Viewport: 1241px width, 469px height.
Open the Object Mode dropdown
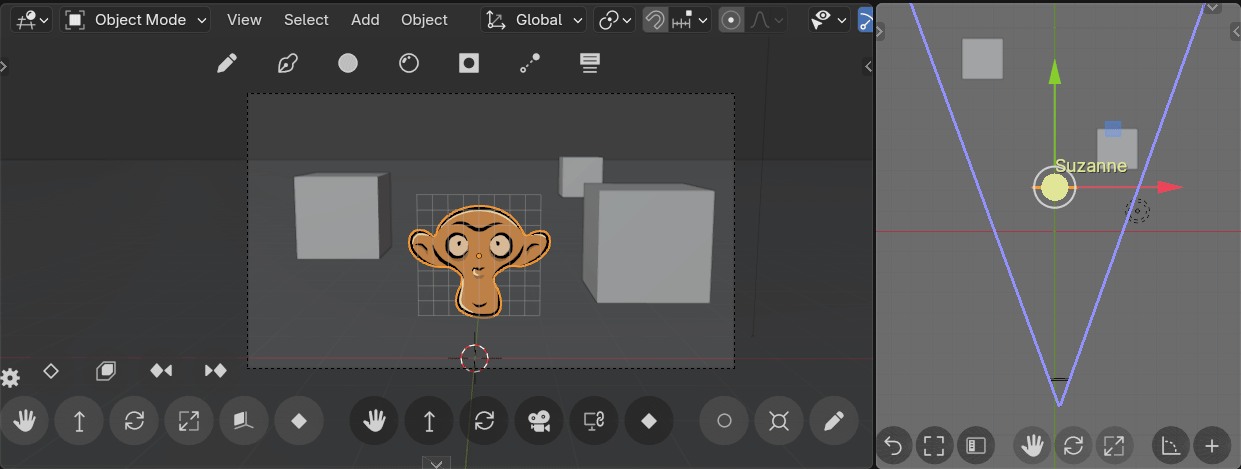pyautogui.click(x=136, y=19)
